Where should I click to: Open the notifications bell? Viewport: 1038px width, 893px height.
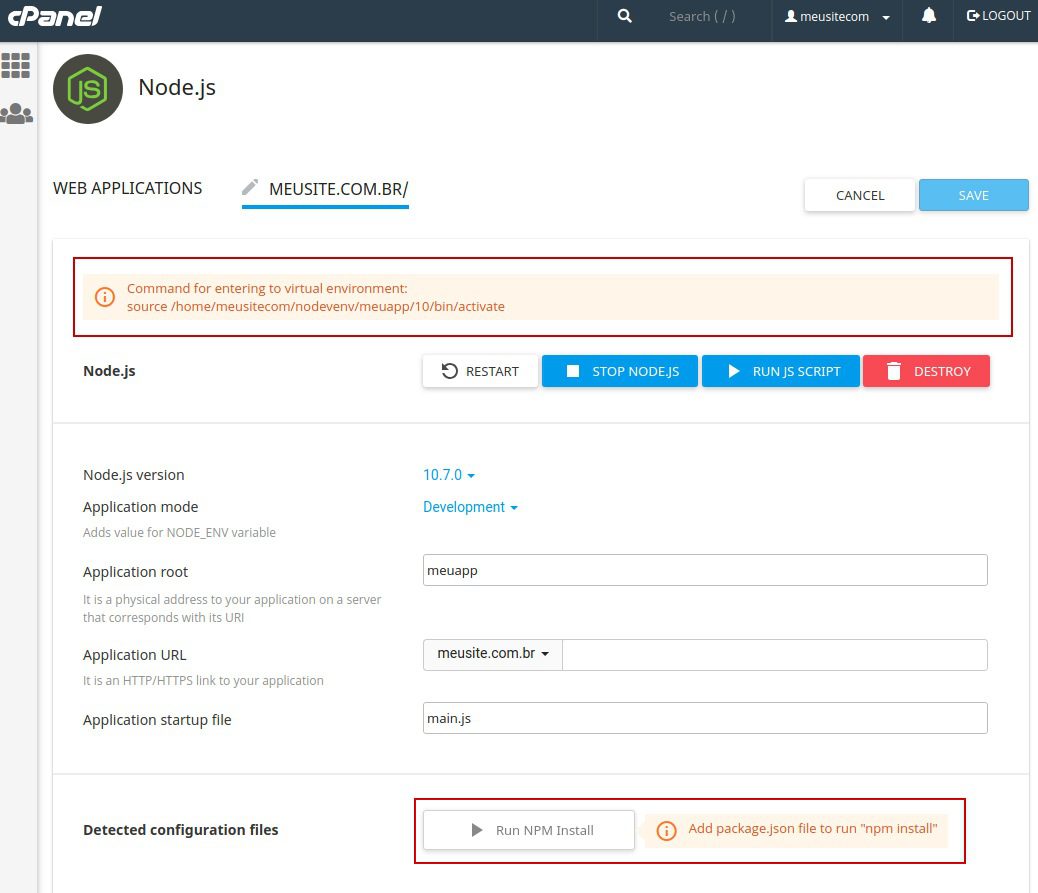click(x=929, y=17)
